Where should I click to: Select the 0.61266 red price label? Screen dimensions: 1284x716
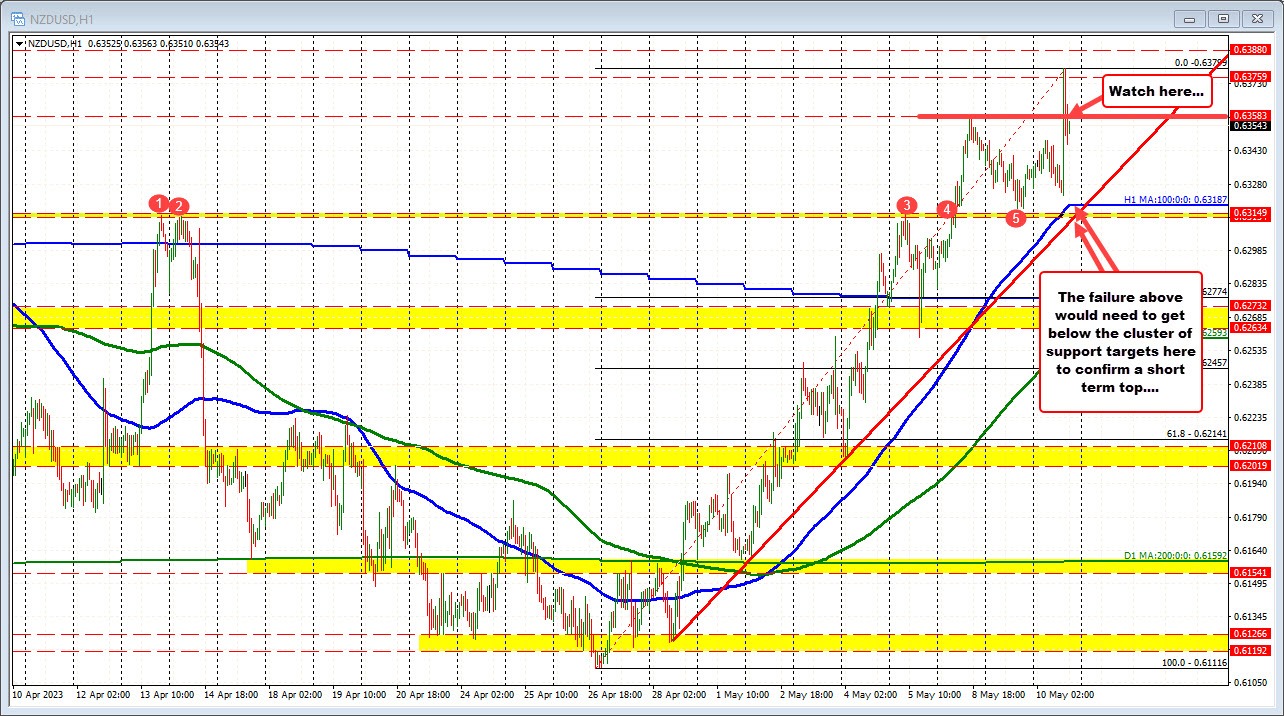pyautogui.click(x=1250, y=633)
